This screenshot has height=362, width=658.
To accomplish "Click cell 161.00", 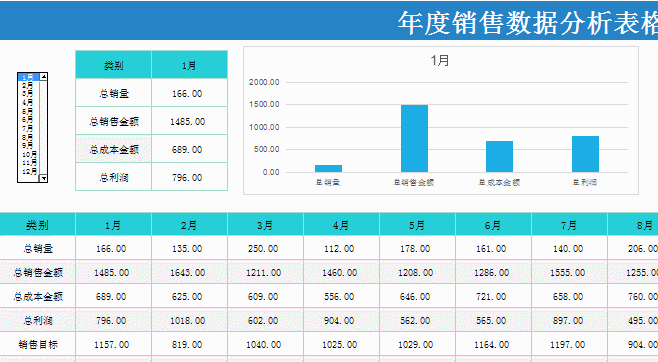I will 493,248.
